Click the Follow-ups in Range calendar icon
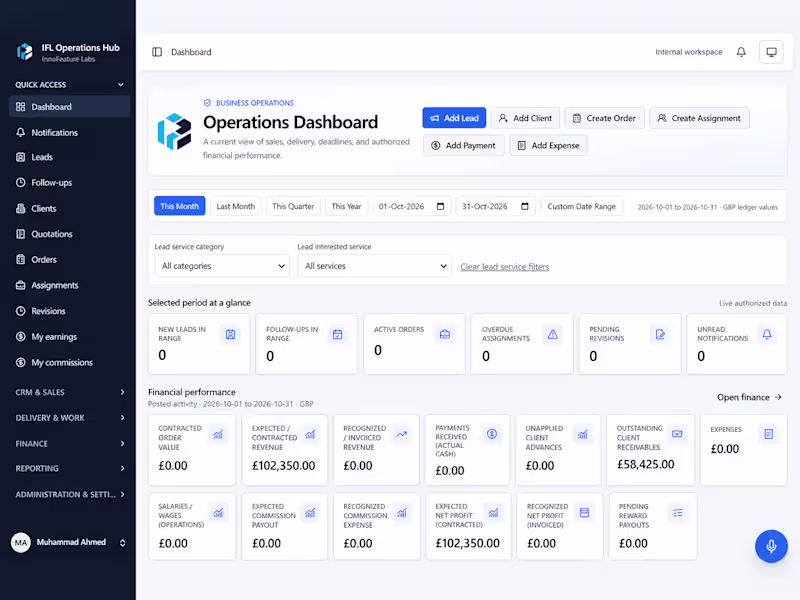The width and height of the screenshot is (800, 600). click(337, 335)
